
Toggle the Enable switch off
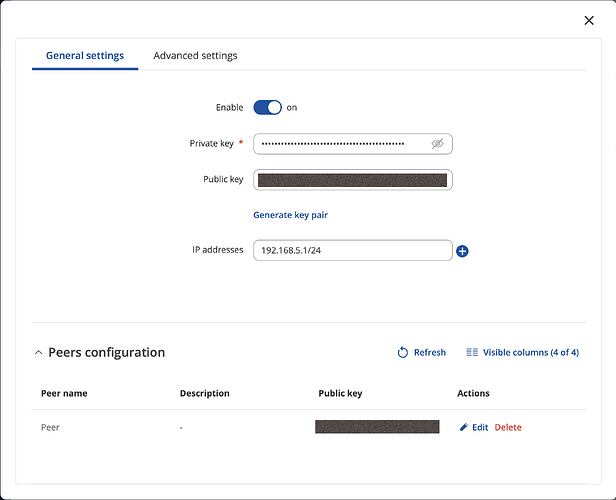pyautogui.click(x=267, y=107)
